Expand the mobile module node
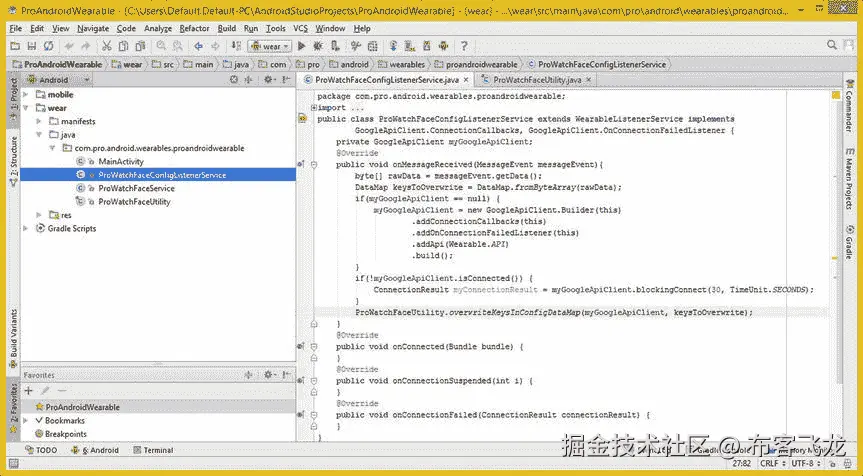 click(x=25, y=95)
